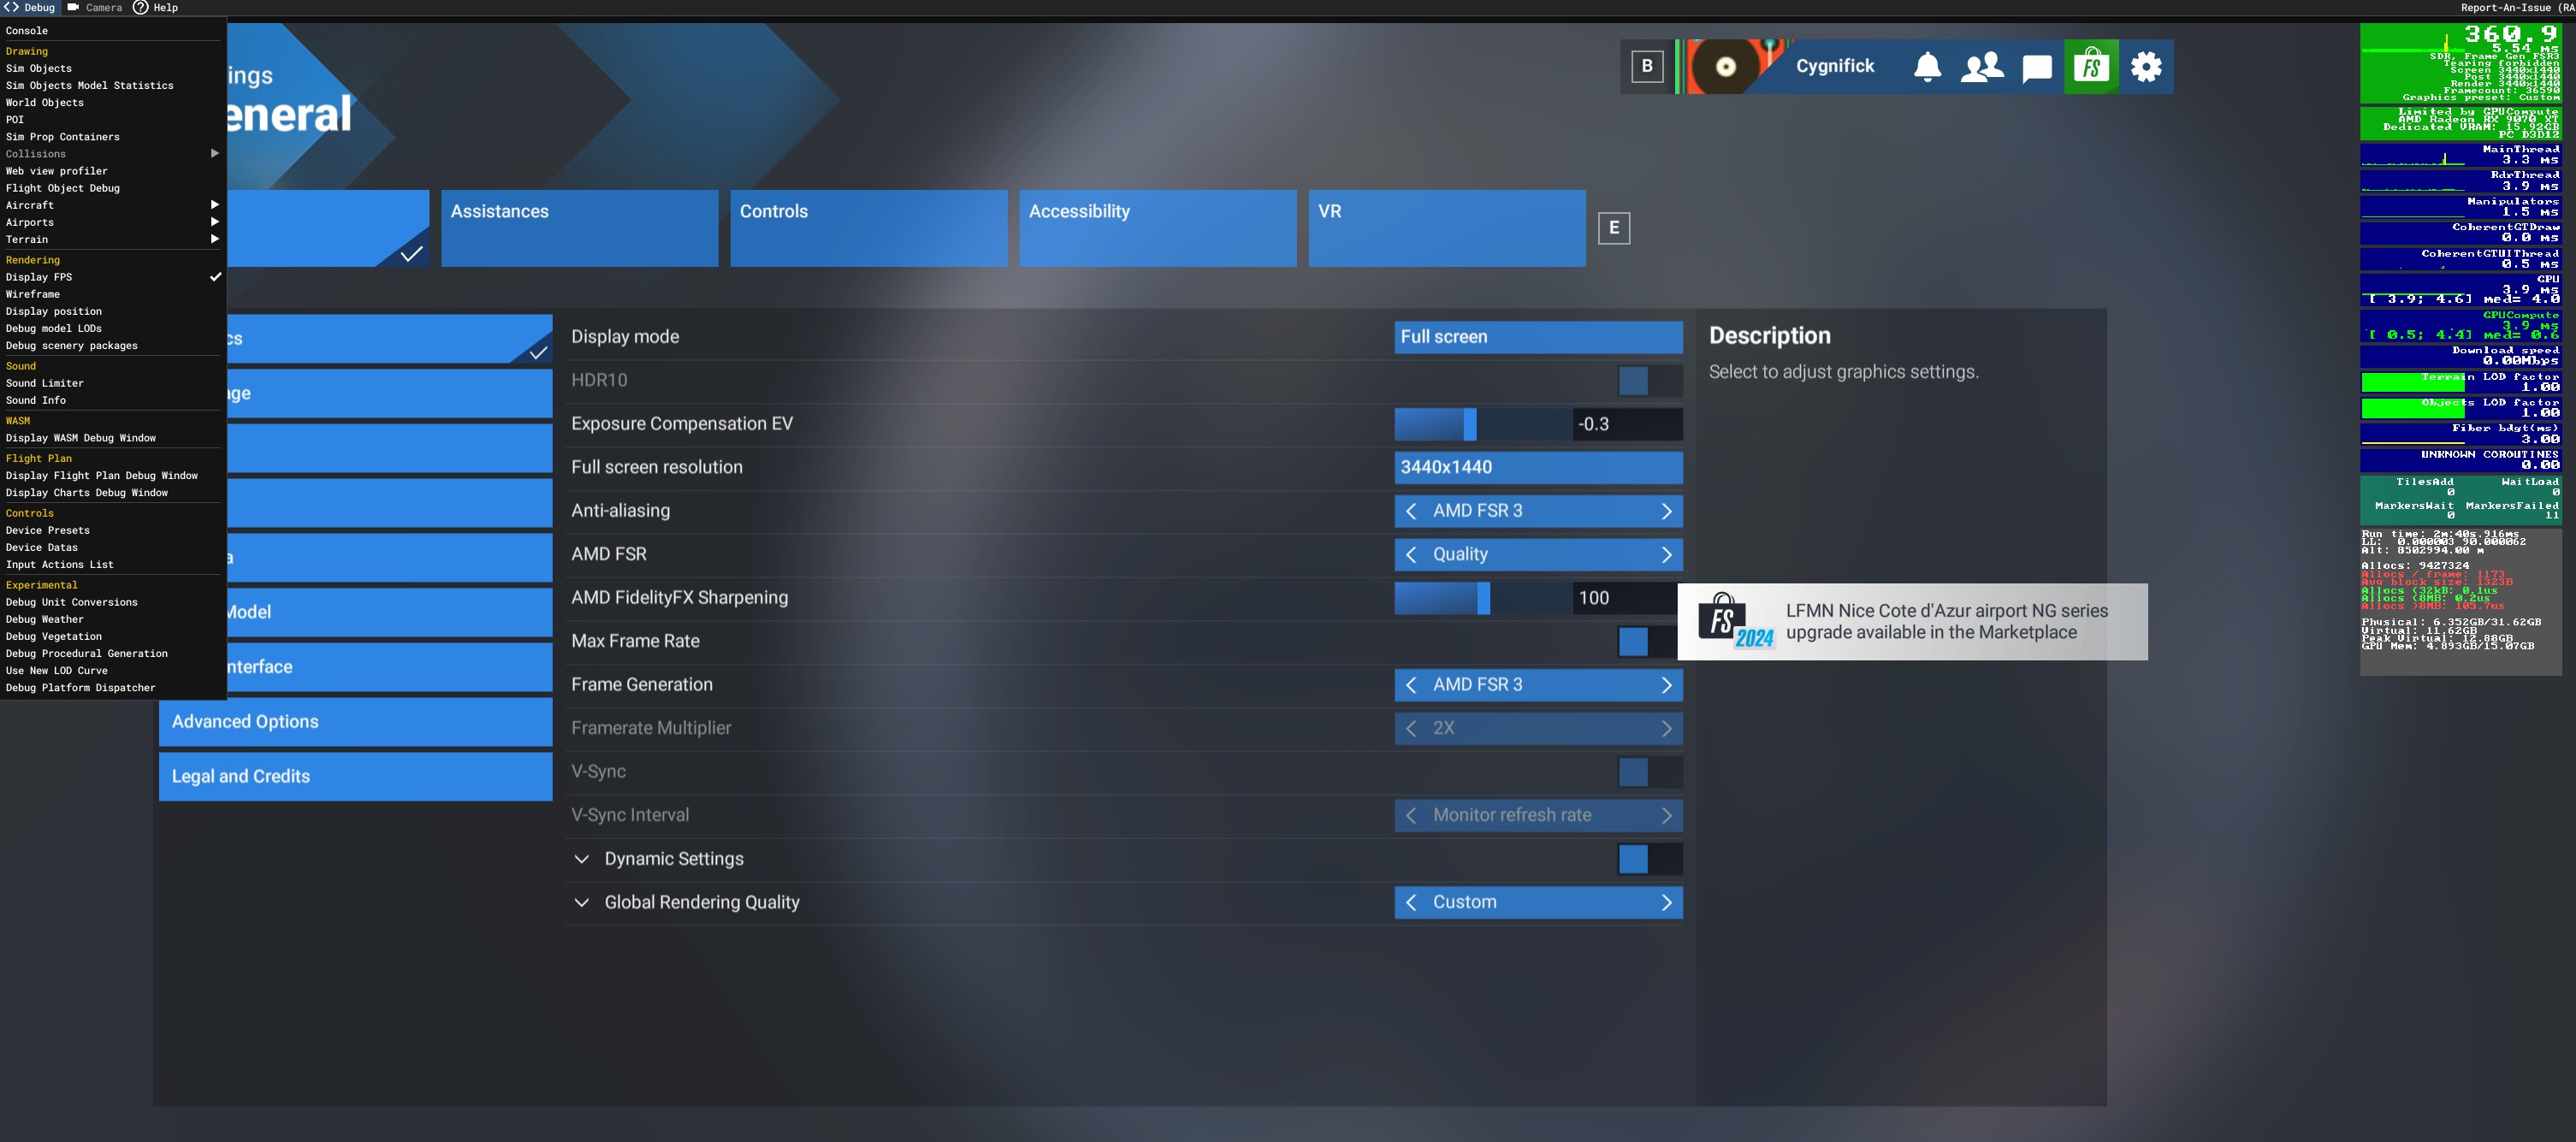Open Advanced Options category
Viewport: 2576px width, 1142px height.
coord(355,722)
